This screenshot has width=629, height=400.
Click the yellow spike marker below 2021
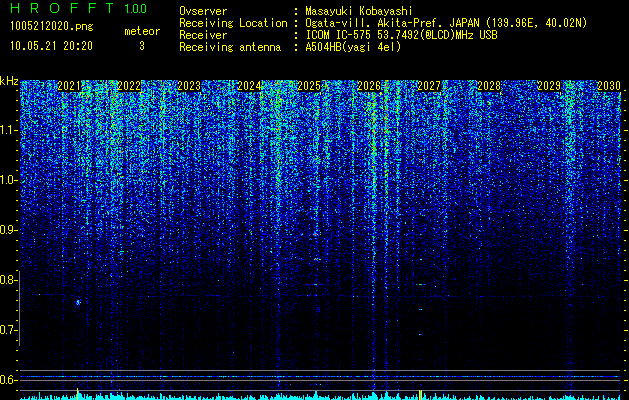(77, 394)
